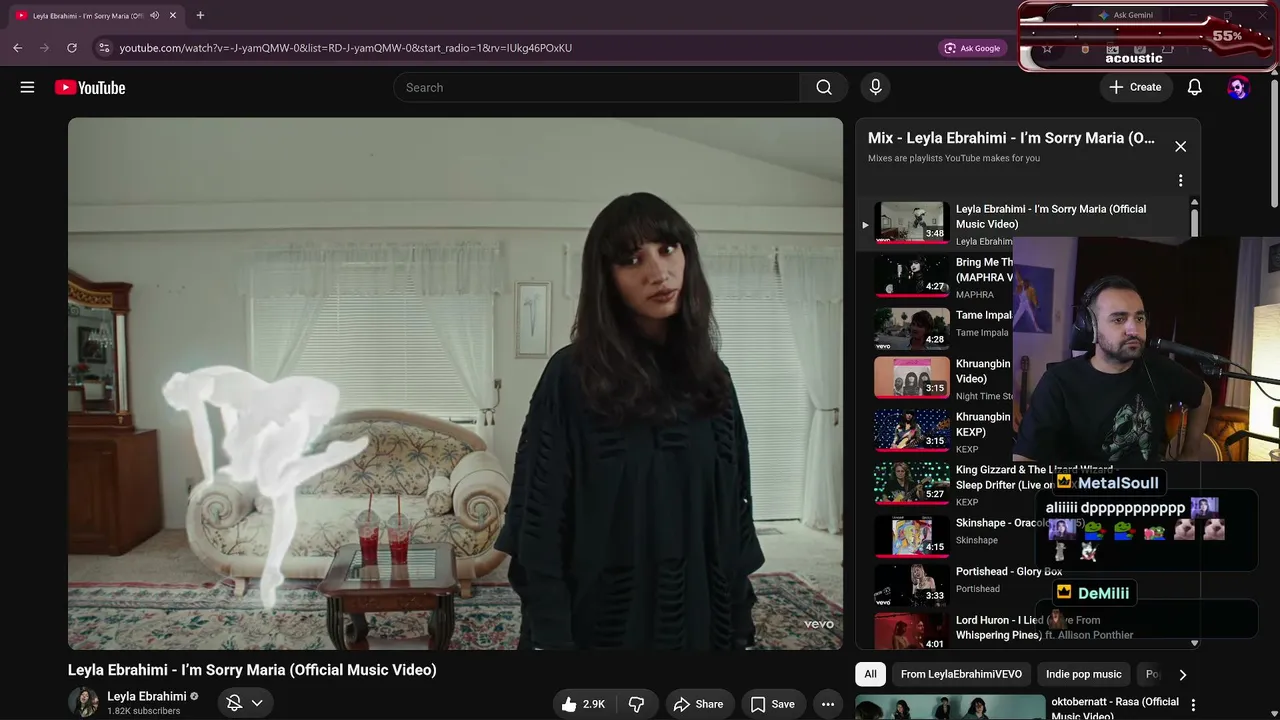Select the Indie pop music chip
Viewport: 1280px width, 720px height.
click(x=1084, y=674)
